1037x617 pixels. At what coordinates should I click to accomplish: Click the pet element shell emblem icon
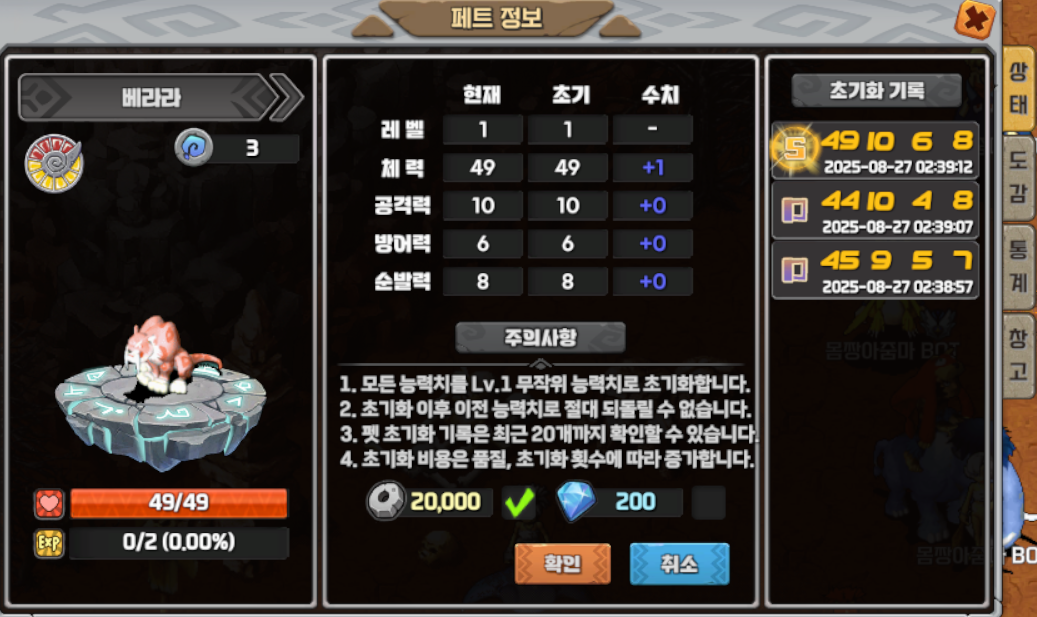point(54,163)
